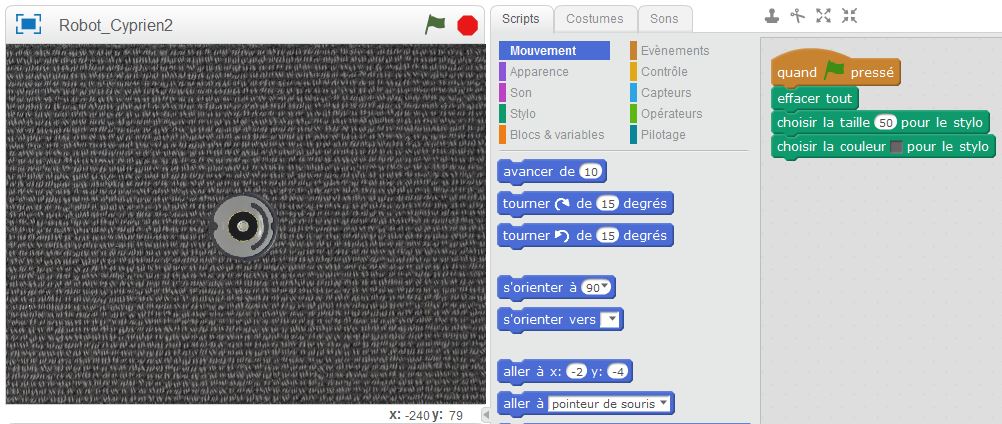Select the duplicate stamp tool

(x=772, y=15)
